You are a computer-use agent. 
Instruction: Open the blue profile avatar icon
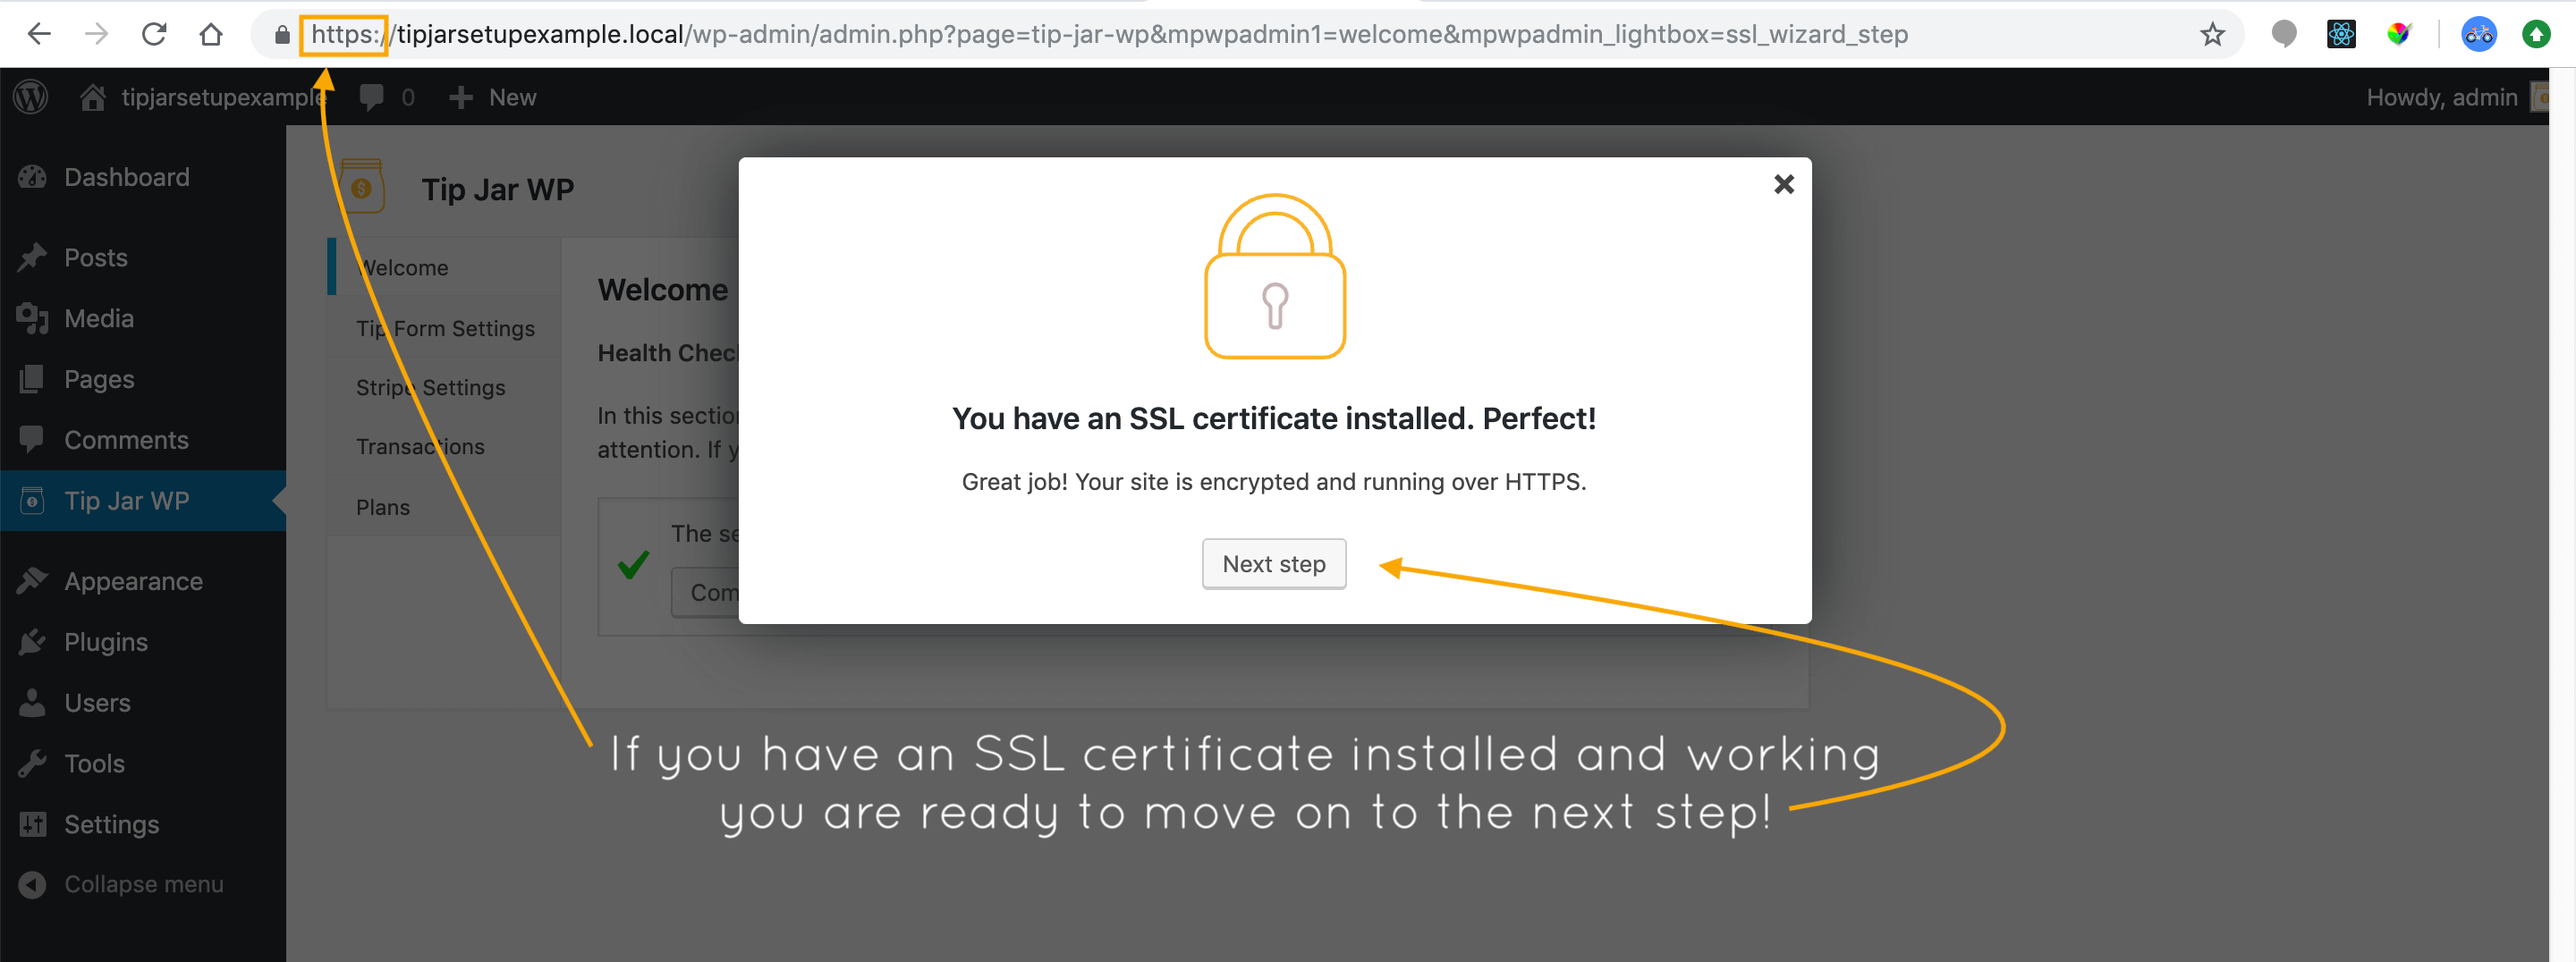(x=2478, y=34)
